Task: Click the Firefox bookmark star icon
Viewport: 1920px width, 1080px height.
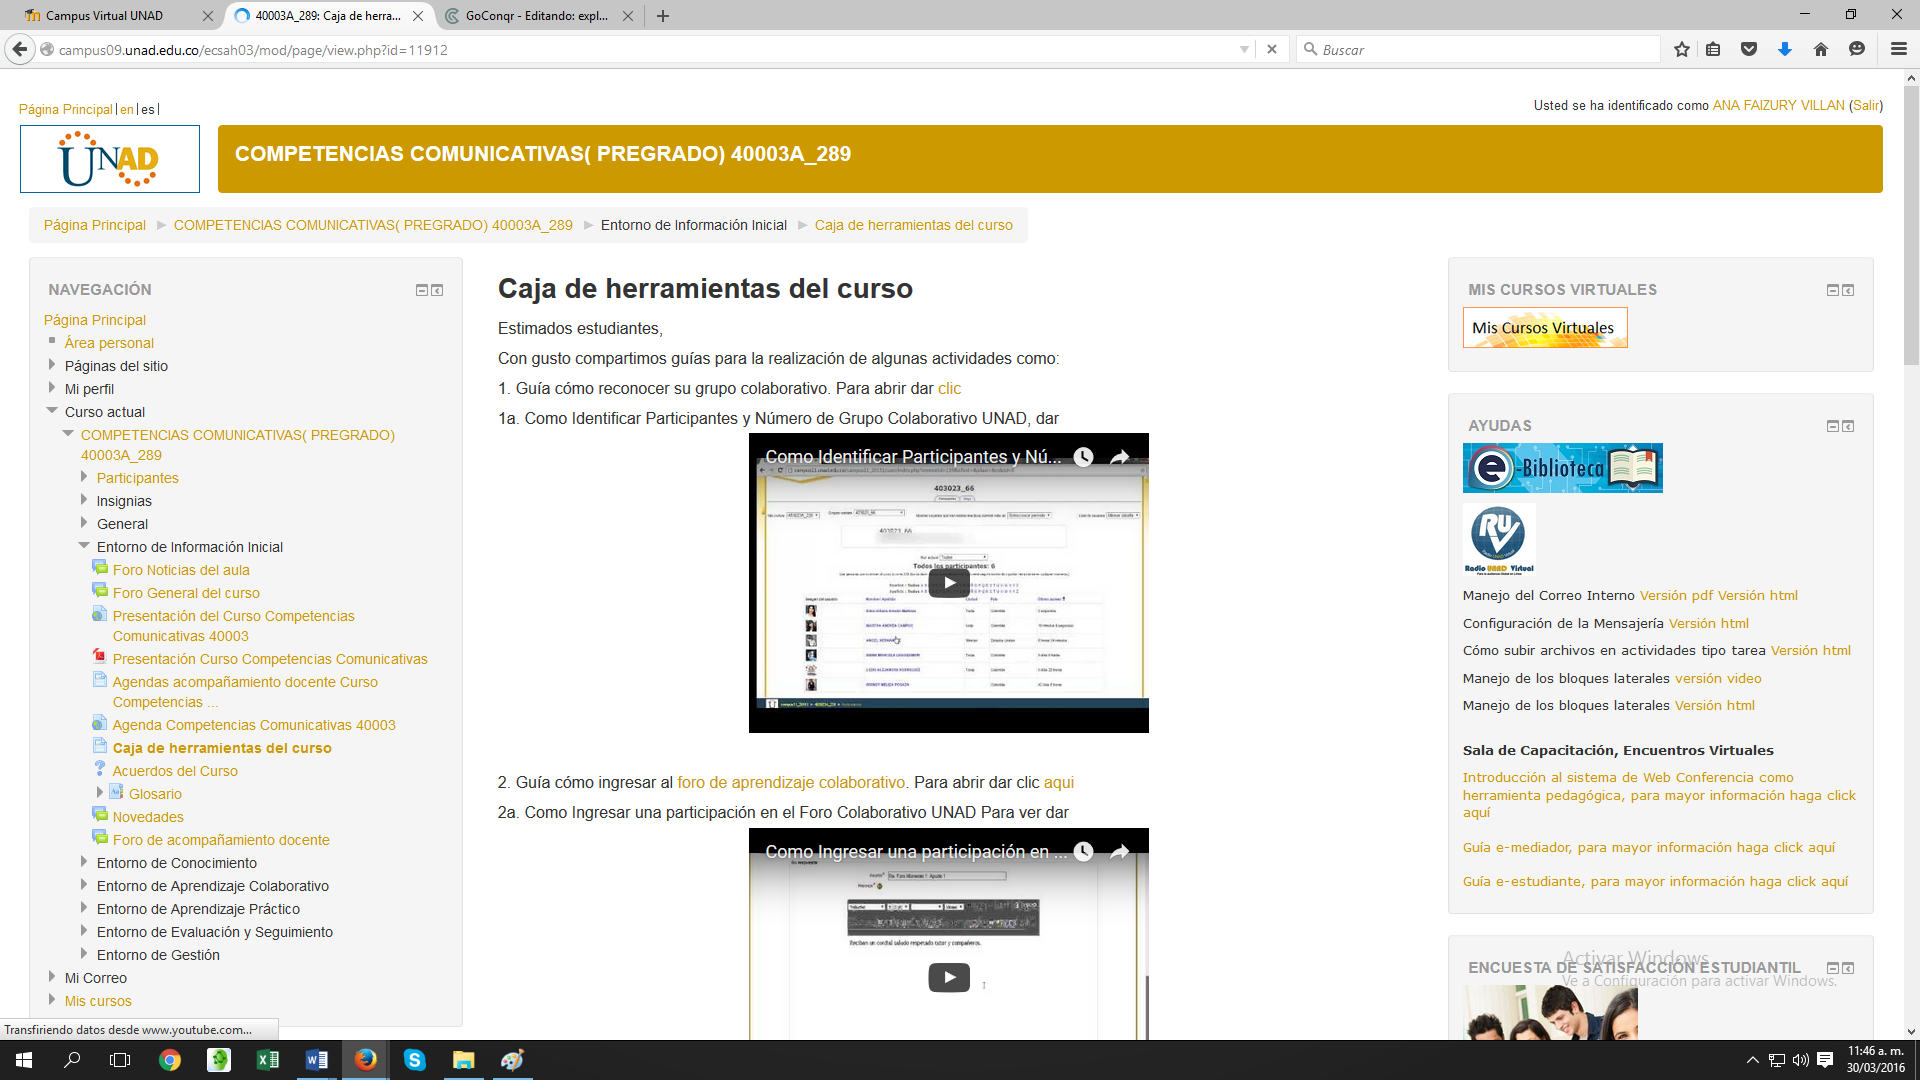Action: pos(1682,49)
